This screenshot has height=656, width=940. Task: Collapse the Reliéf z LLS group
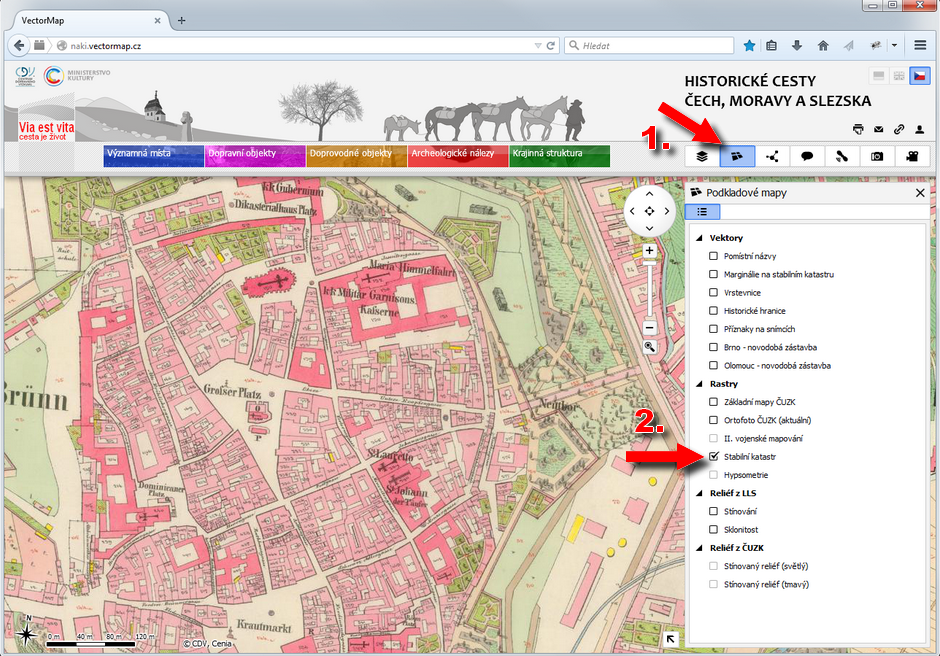700,493
